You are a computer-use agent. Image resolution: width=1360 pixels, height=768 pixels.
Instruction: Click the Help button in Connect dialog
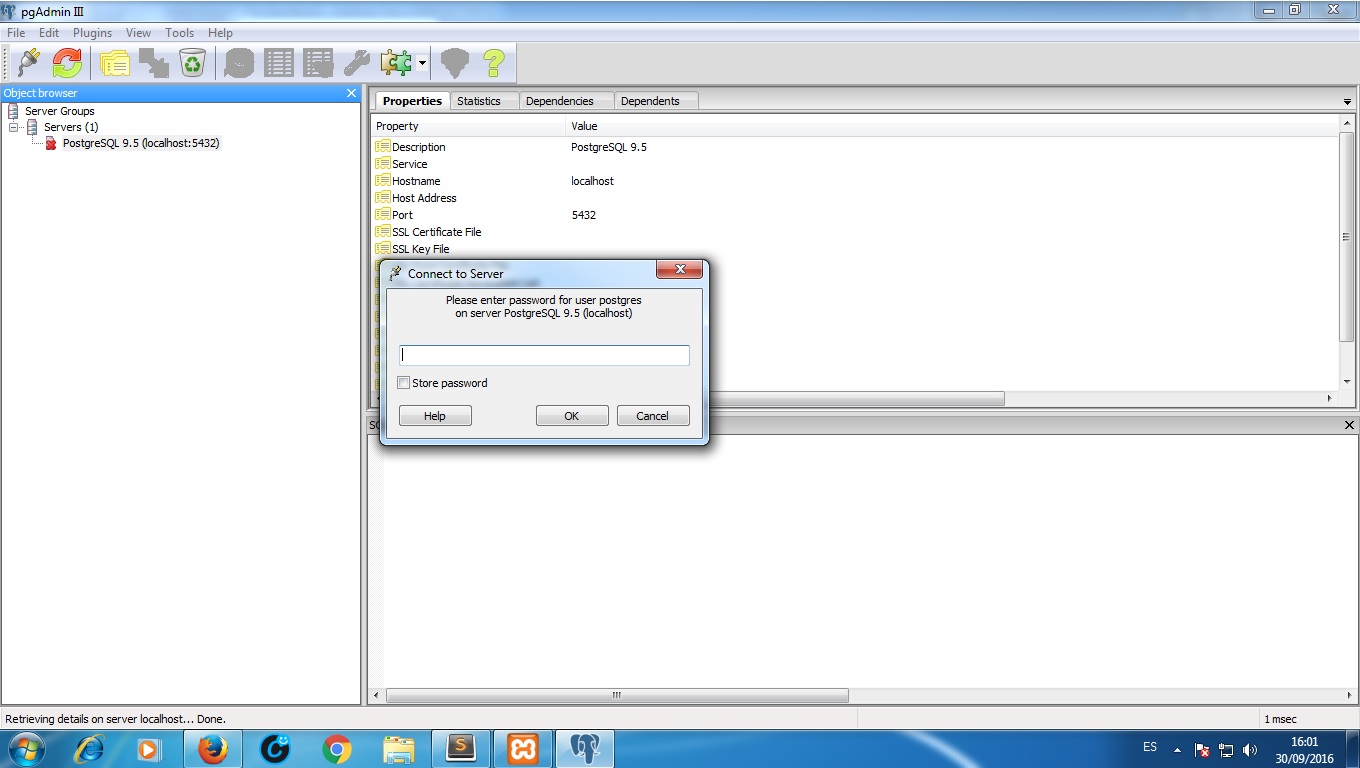435,416
